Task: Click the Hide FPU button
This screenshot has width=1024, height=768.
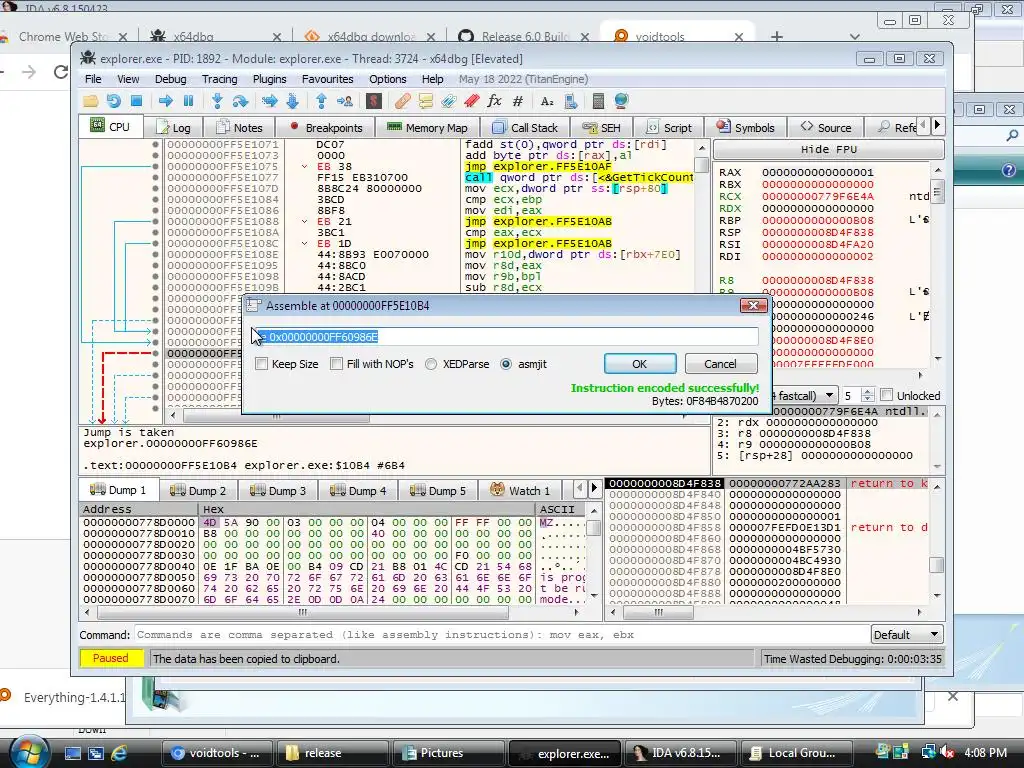Action: pyautogui.click(x=829, y=150)
